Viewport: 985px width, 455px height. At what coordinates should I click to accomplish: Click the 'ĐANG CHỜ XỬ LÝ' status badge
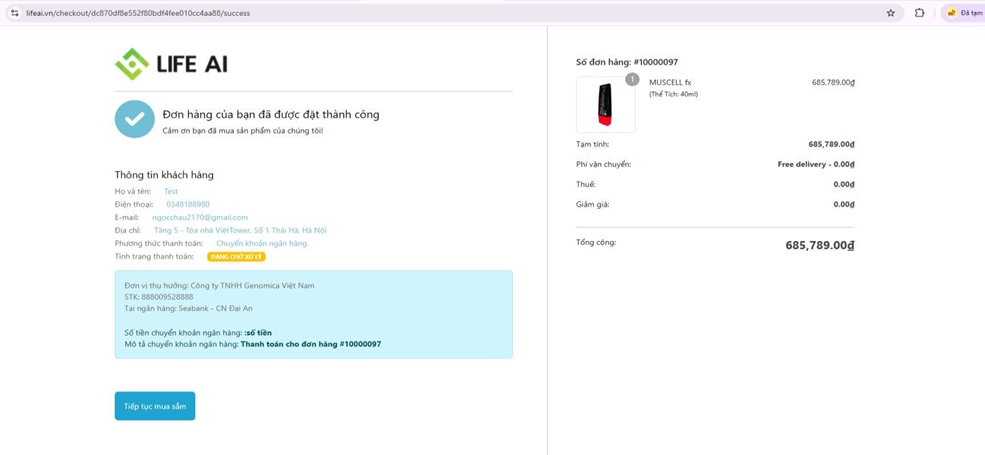(236, 257)
